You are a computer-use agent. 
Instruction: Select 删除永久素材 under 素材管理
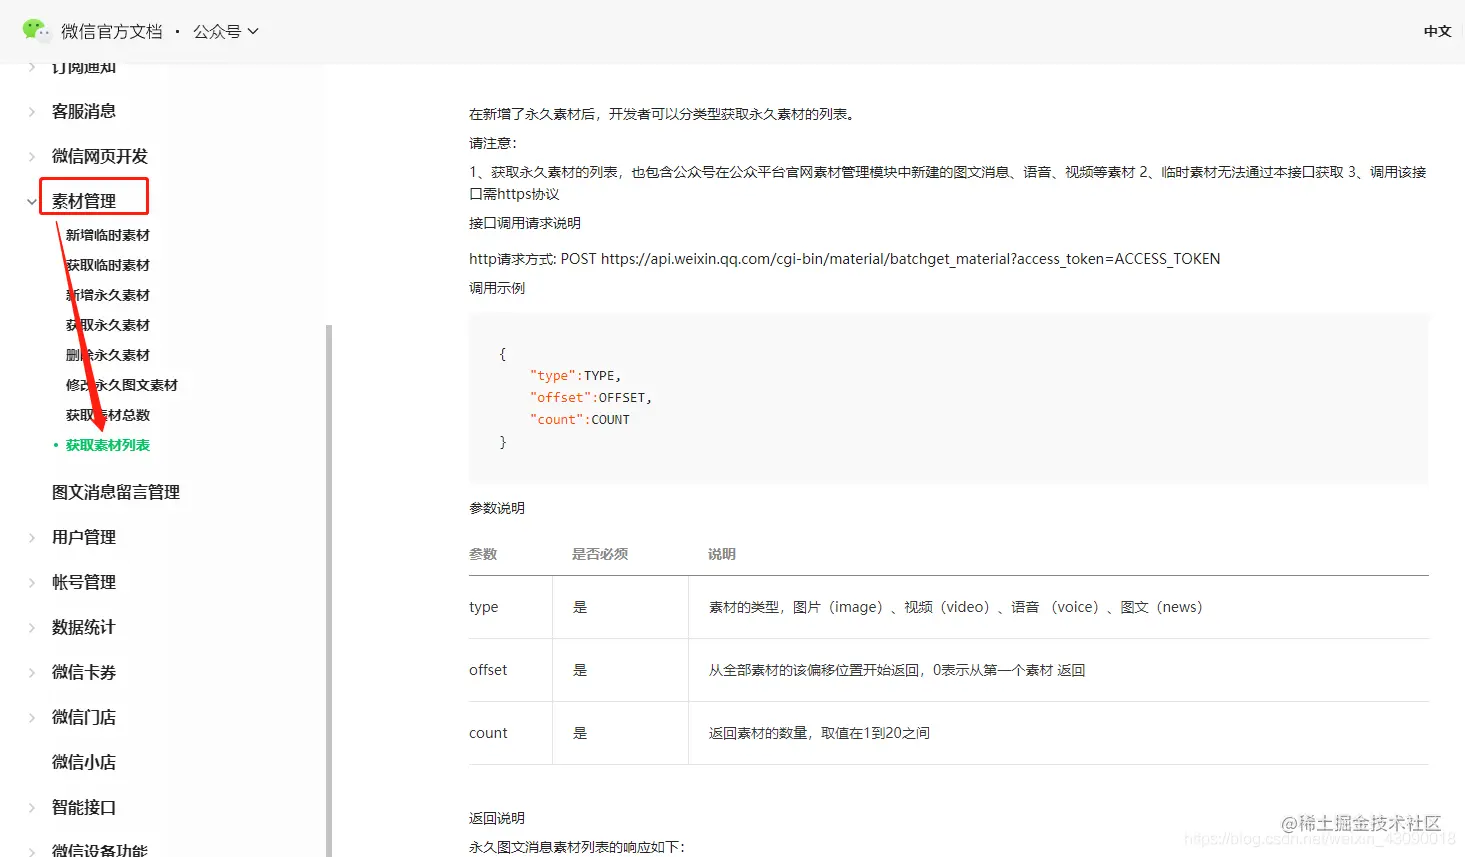pyautogui.click(x=107, y=354)
